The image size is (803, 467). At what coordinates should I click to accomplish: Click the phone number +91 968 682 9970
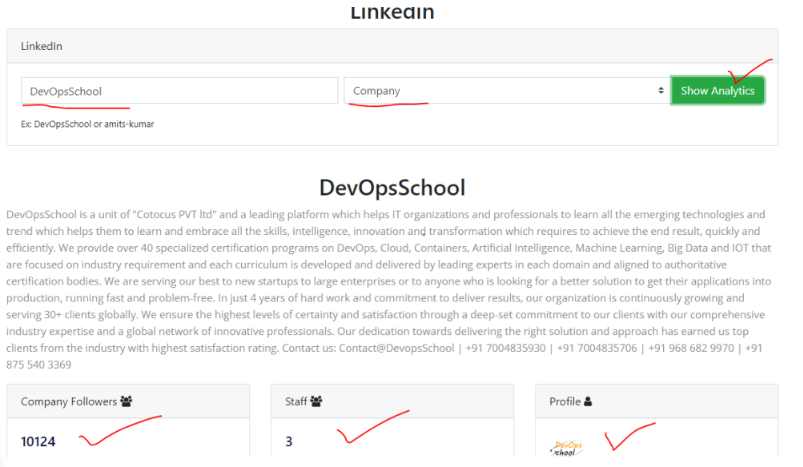(x=691, y=348)
